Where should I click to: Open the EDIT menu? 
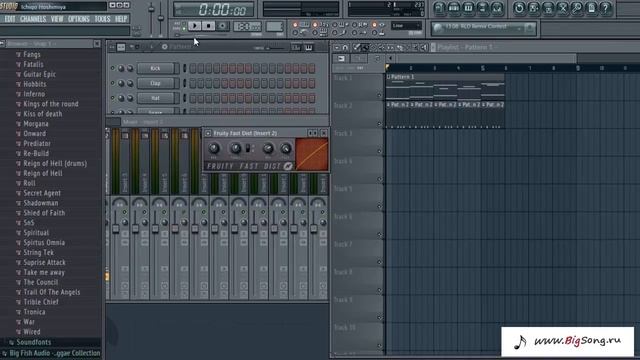pyautogui.click(x=9, y=19)
